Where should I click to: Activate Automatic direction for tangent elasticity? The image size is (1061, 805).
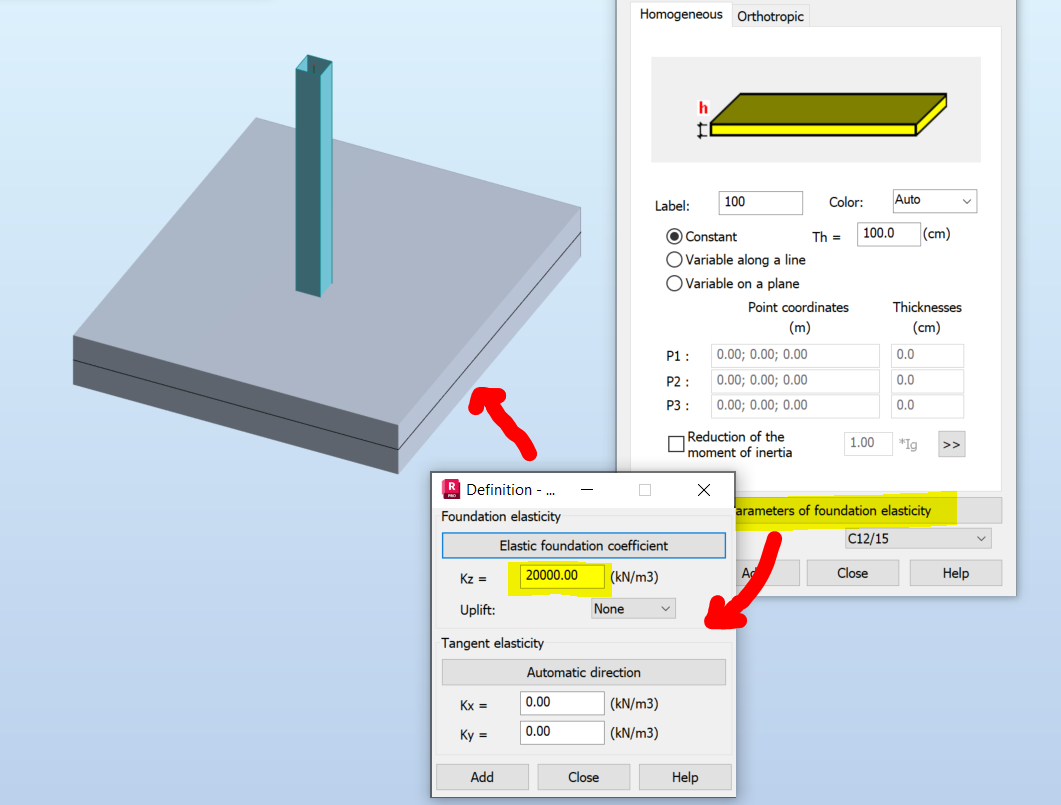coord(583,671)
